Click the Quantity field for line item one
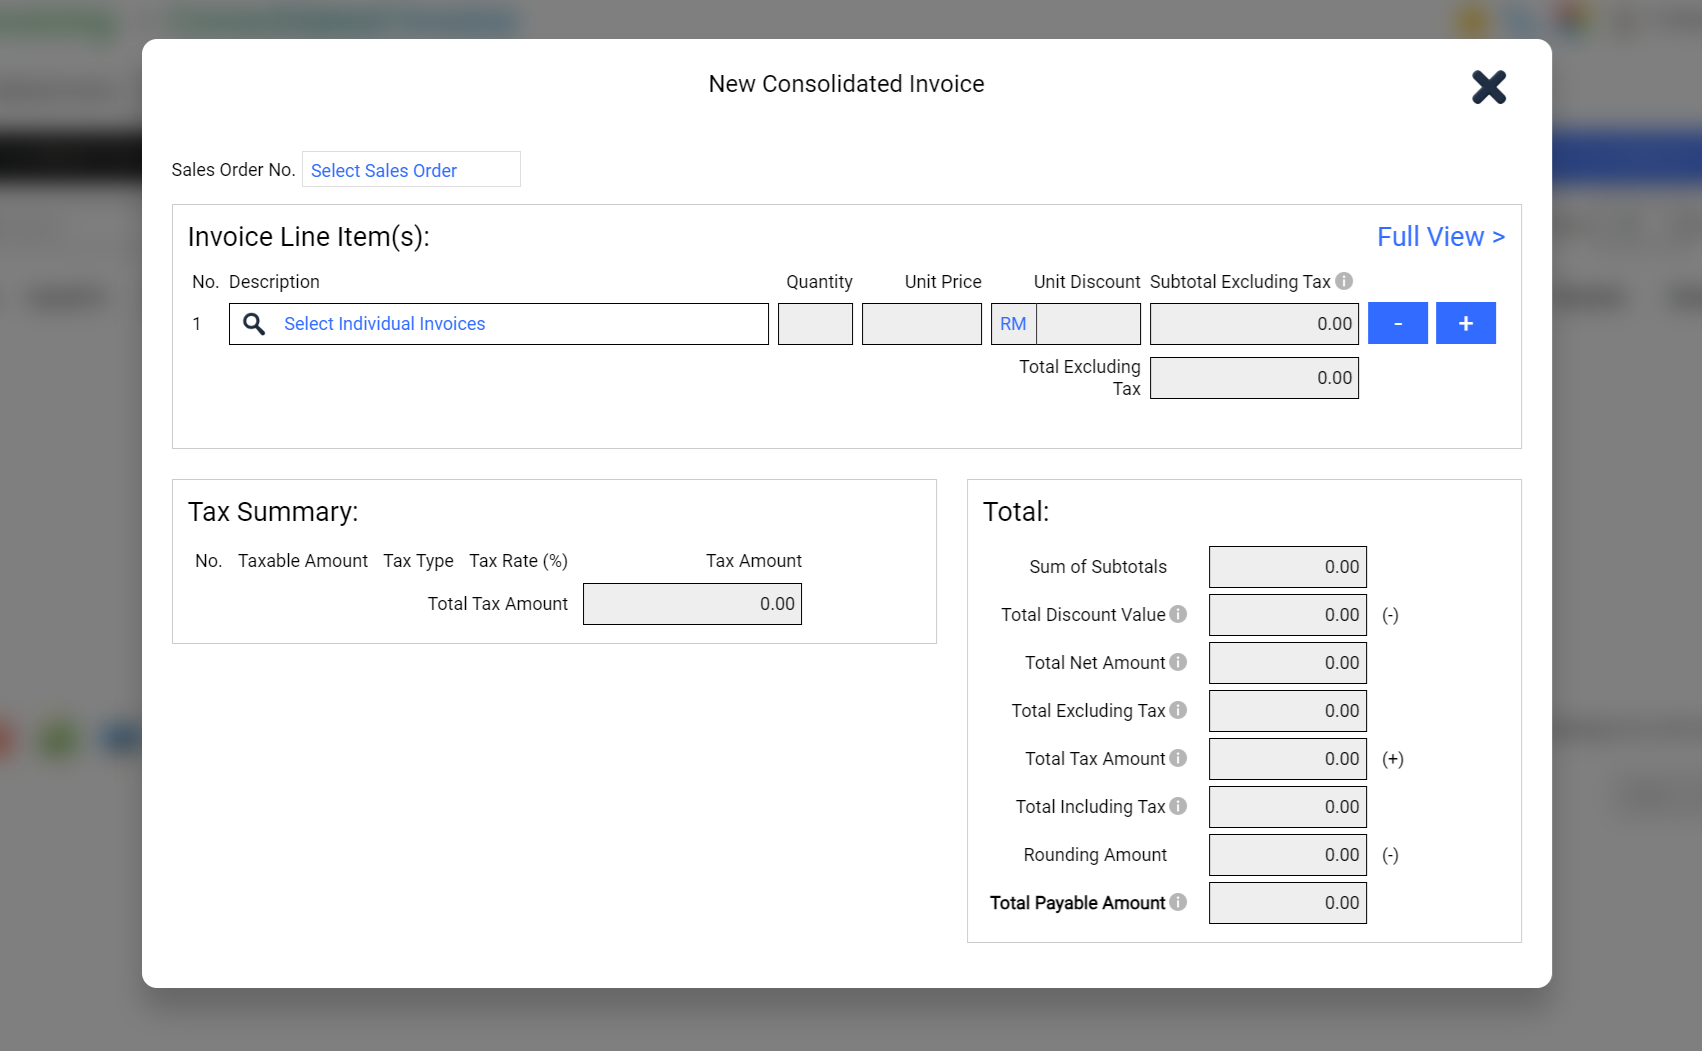1702x1051 pixels. 815,323
